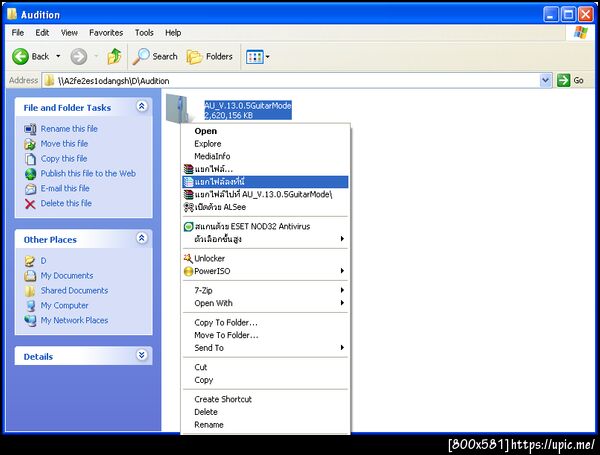Expand the Details panel
This screenshot has width=600, height=455.
tap(142, 355)
